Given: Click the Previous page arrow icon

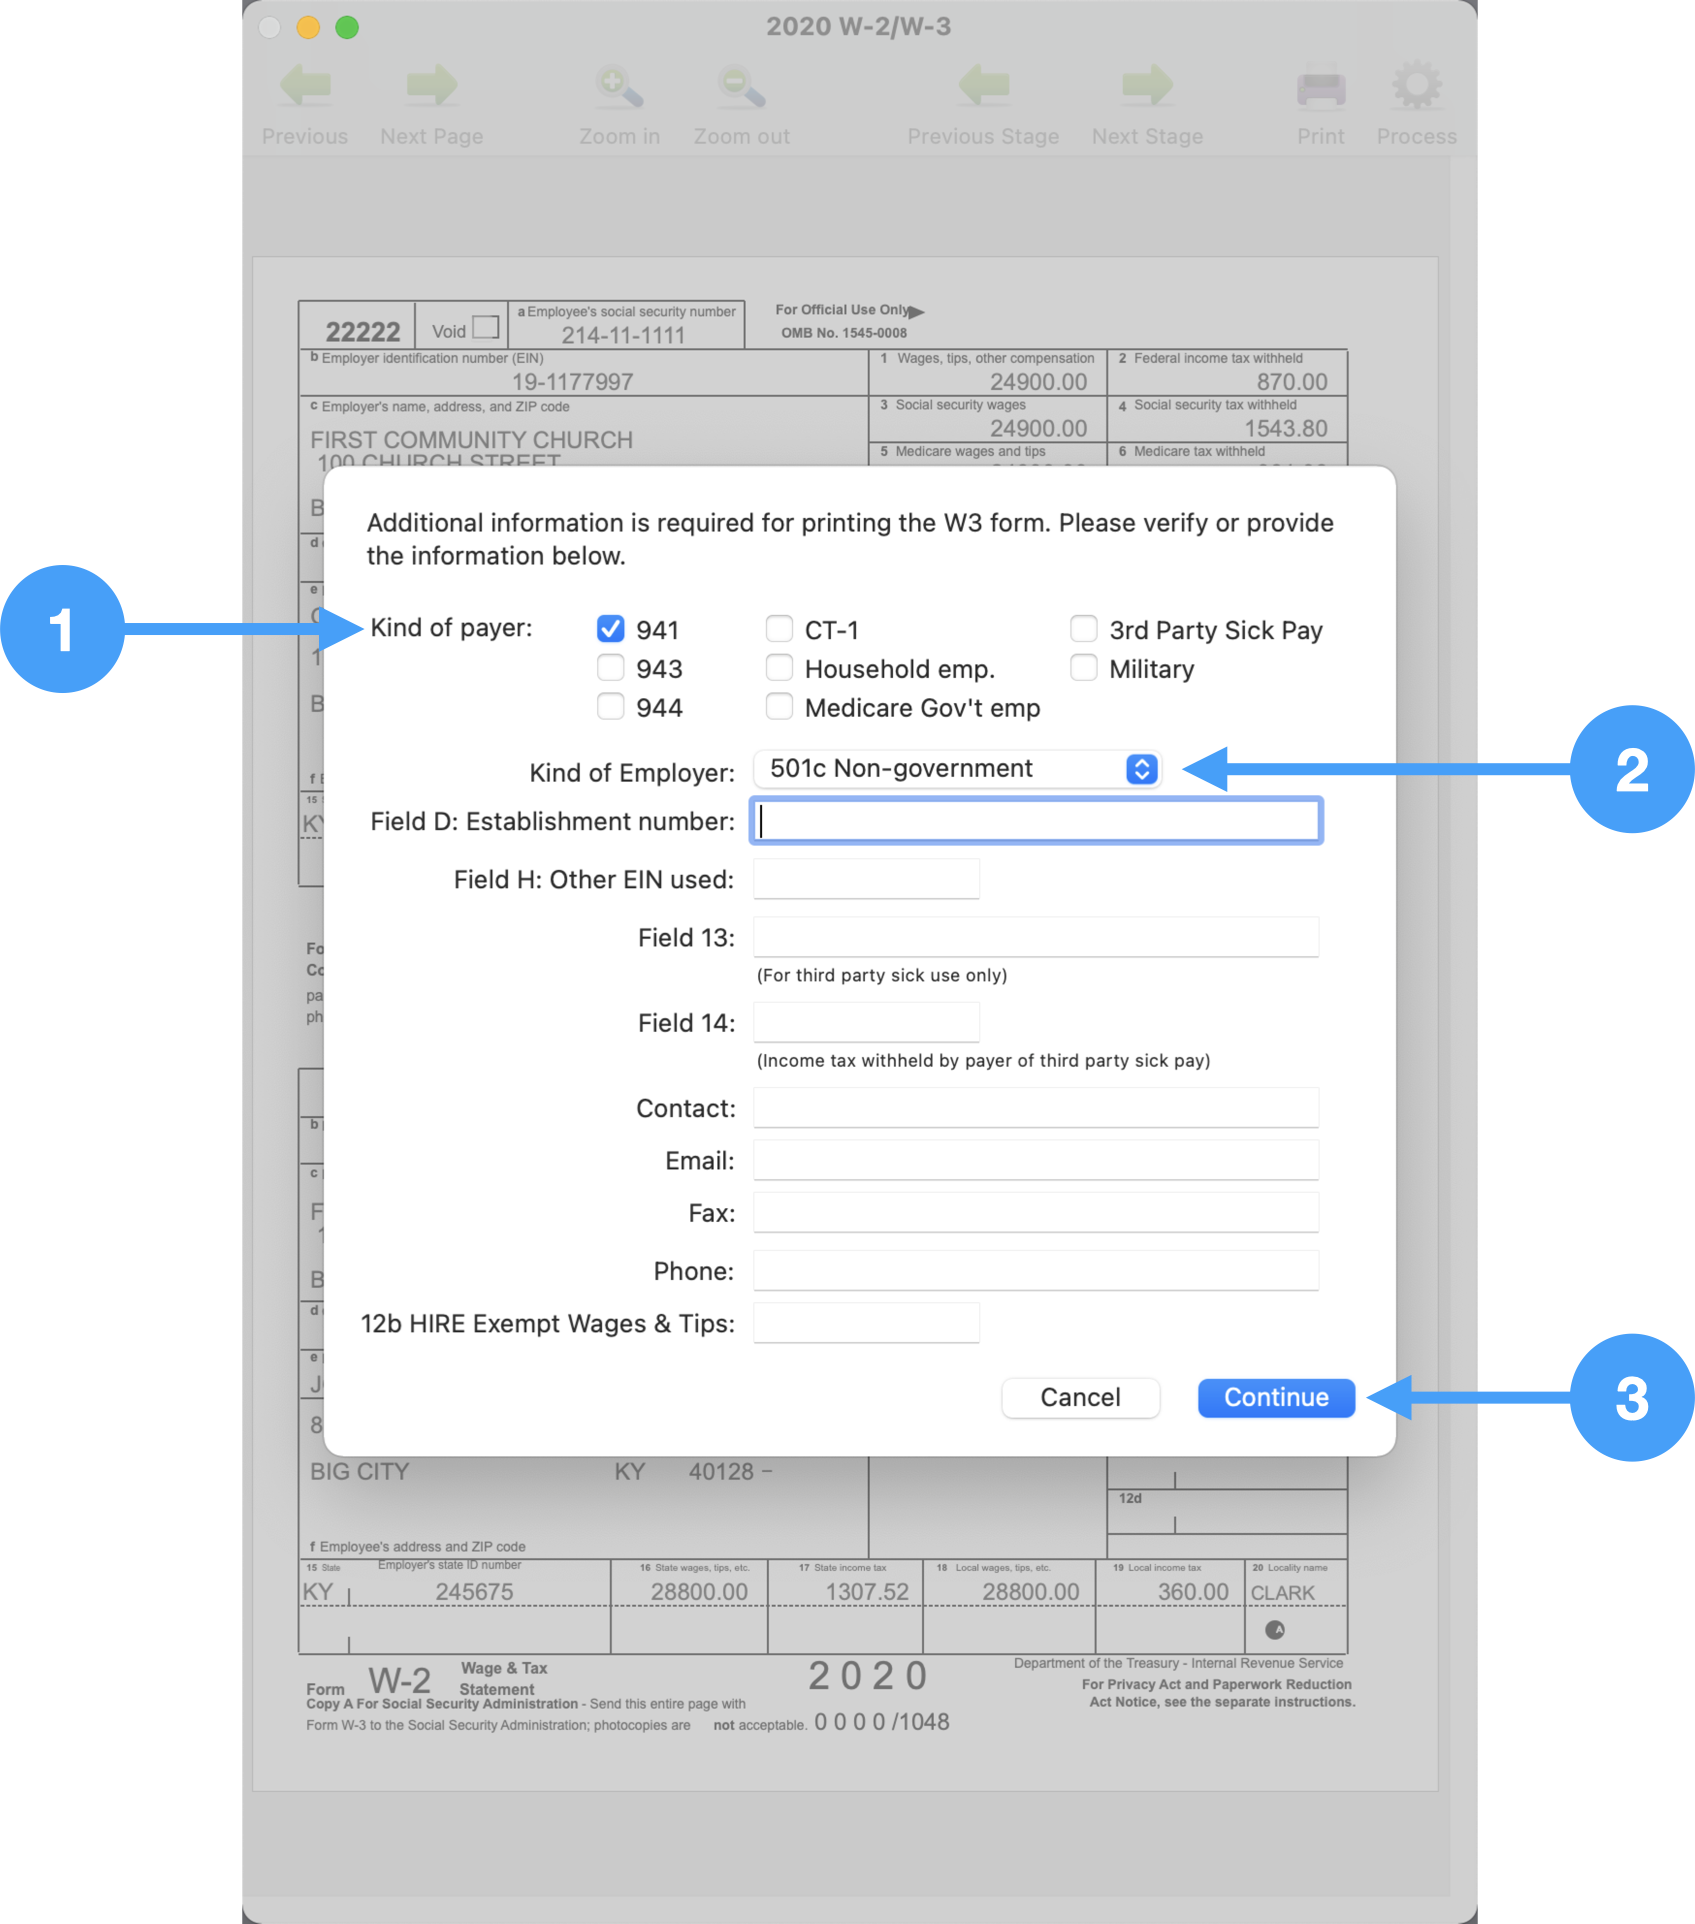Looking at the screenshot, I should [x=305, y=87].
